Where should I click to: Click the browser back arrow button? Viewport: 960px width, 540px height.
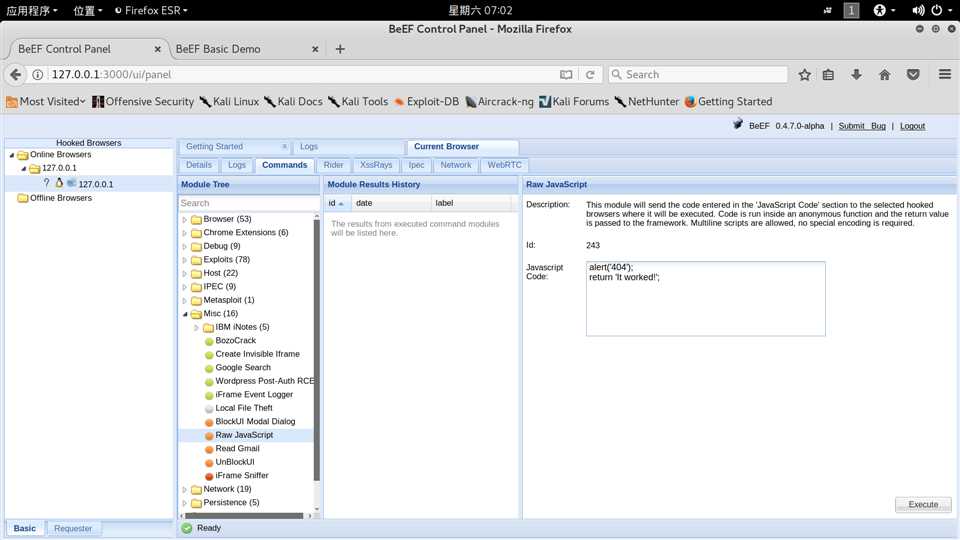15,75
